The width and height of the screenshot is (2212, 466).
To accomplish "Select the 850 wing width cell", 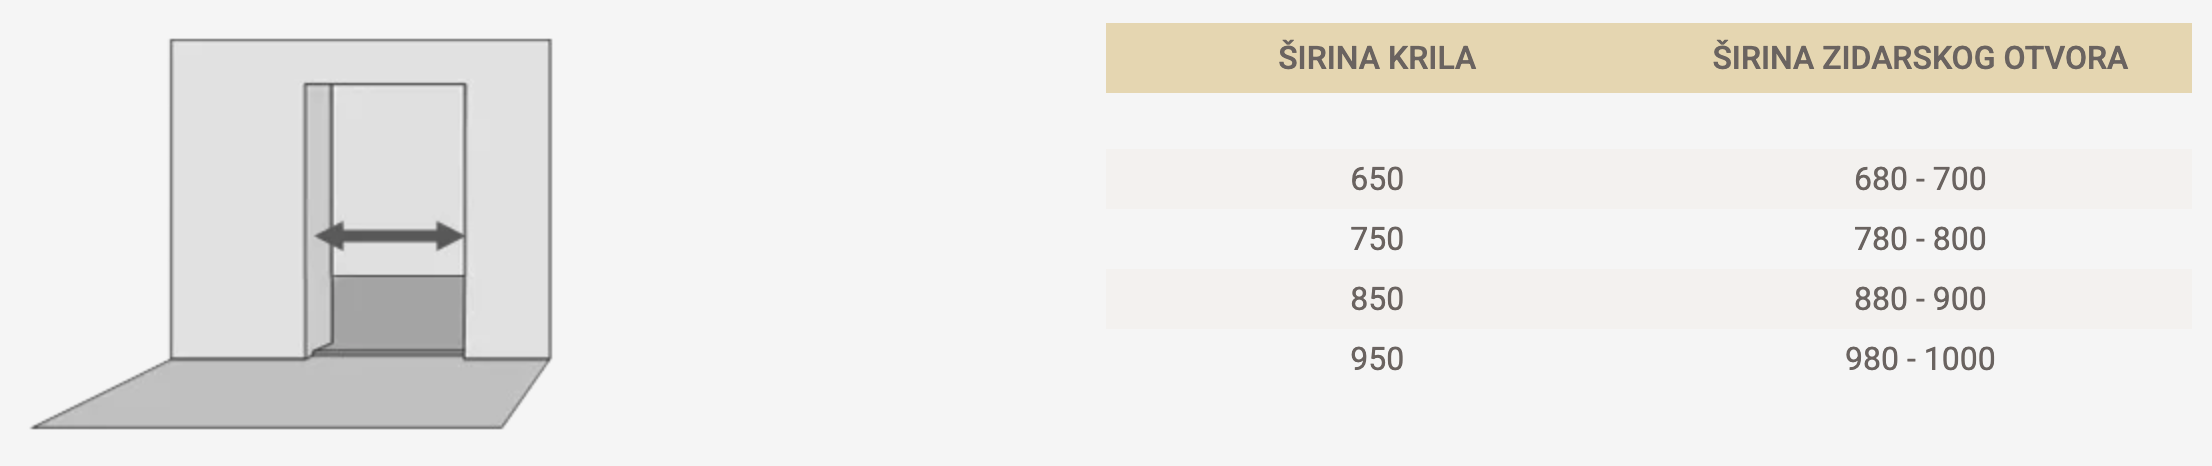I will [1376, 299].
